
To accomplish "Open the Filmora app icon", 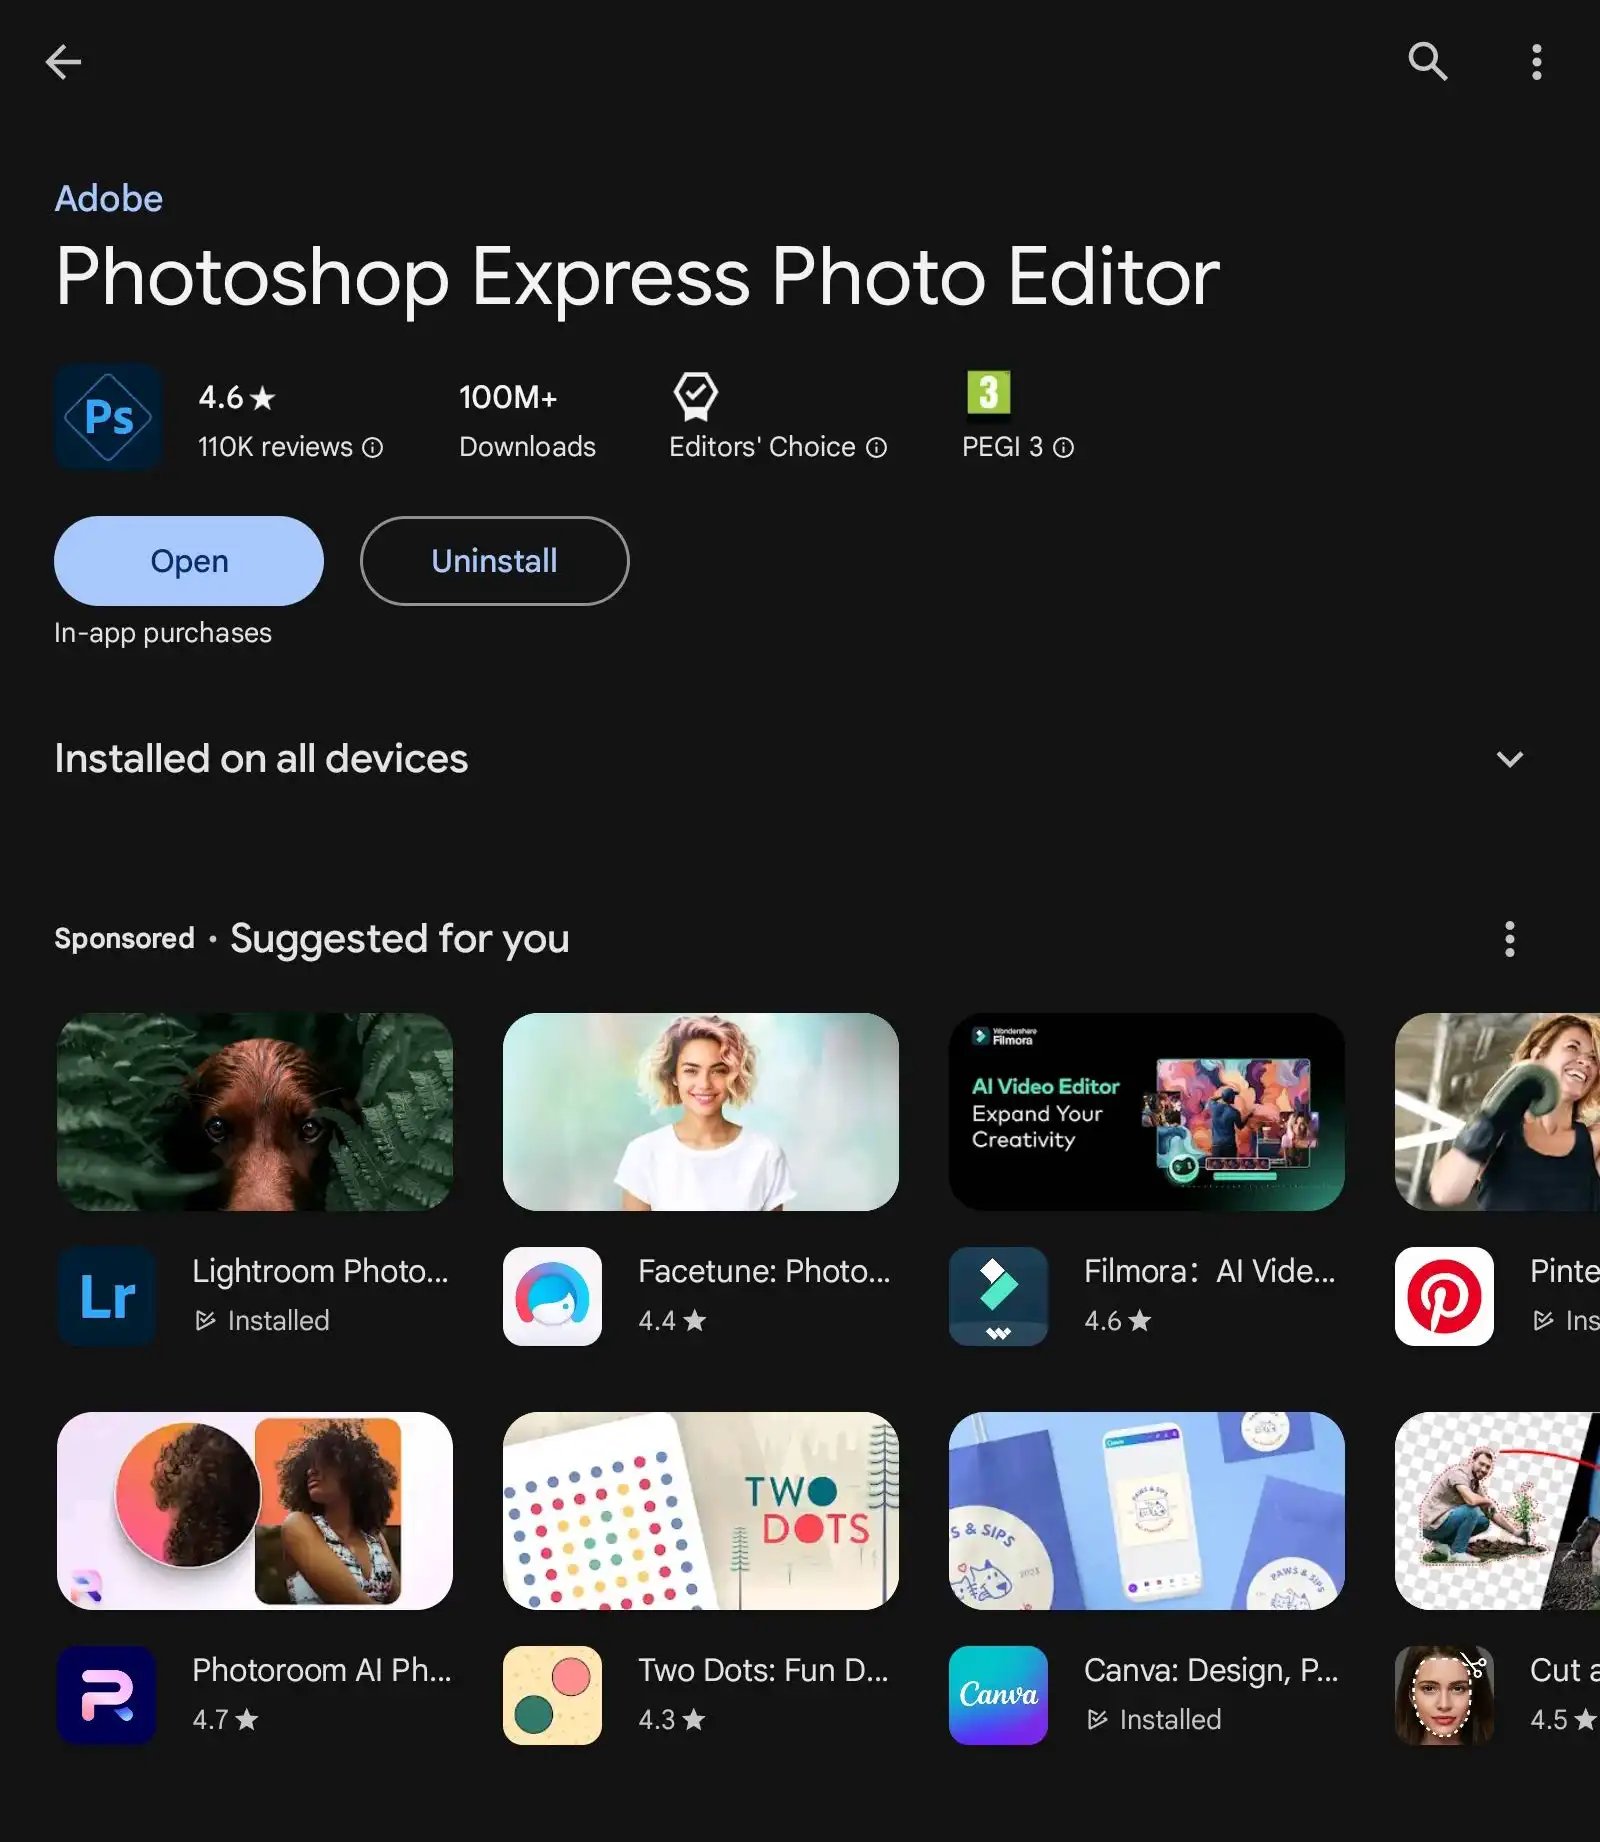I will (x=998, y=1296).
